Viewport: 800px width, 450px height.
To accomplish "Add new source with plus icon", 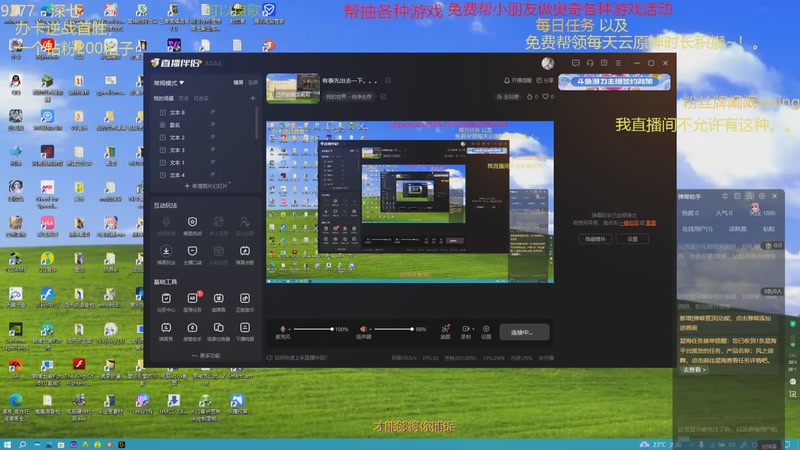I will pos(253,98).
